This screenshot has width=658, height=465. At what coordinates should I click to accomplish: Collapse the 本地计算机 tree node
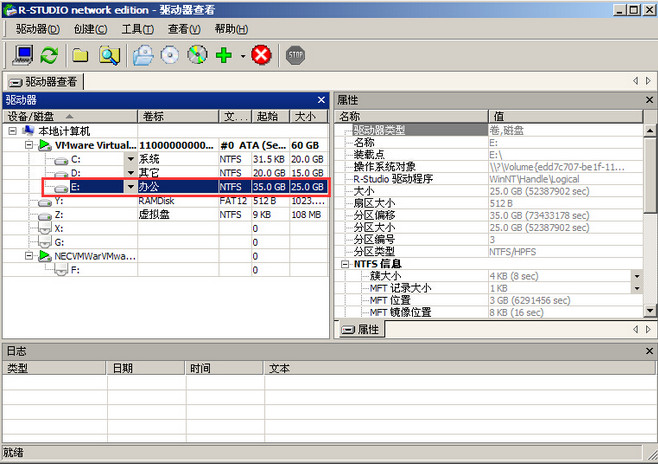point(13,131)
